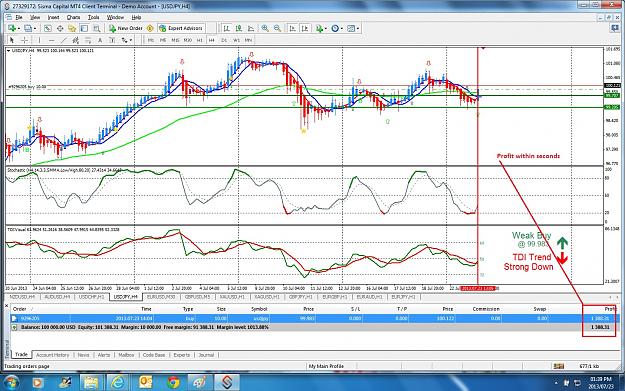This screenshot has width=625, height=391.
Task: Open the View menu
Action: pos(35,18)
